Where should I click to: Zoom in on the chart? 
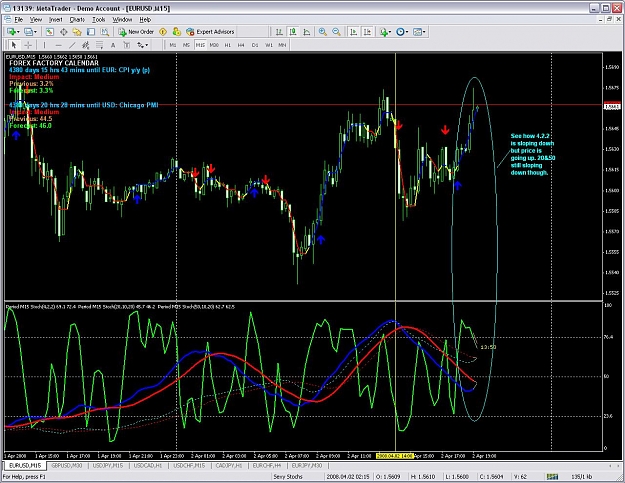(323, 32)
